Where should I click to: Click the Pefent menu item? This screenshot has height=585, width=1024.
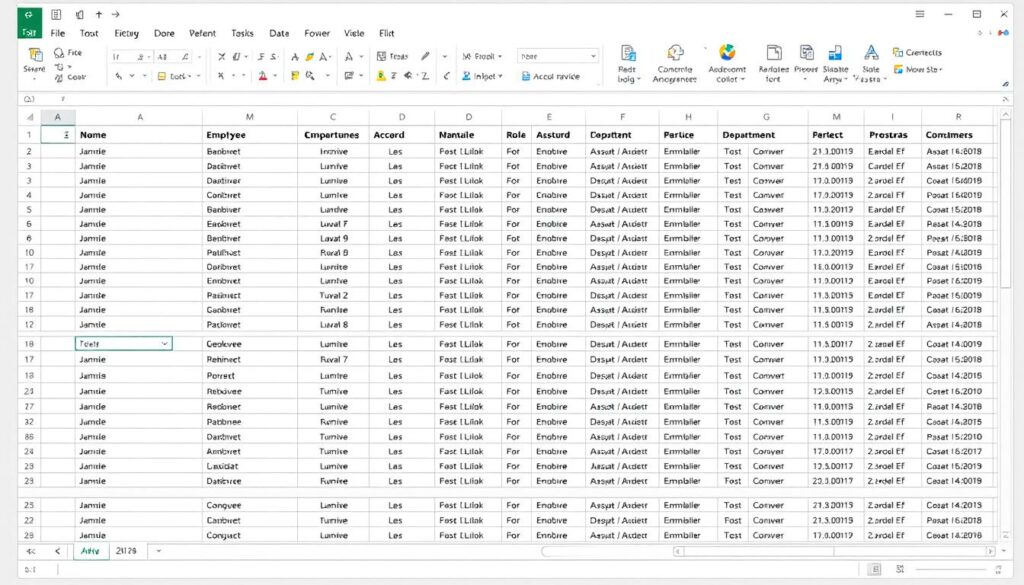coord(202,33)
